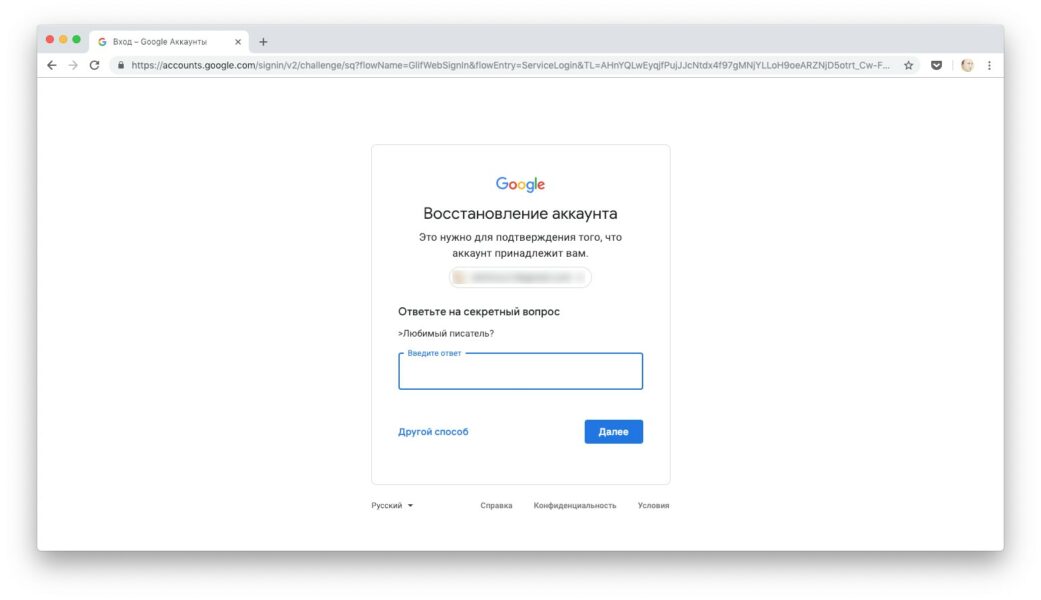Click the dropdown chevron next to Русский
The height and width of the screenshot is (600, 1041).
tap(409, 505)
